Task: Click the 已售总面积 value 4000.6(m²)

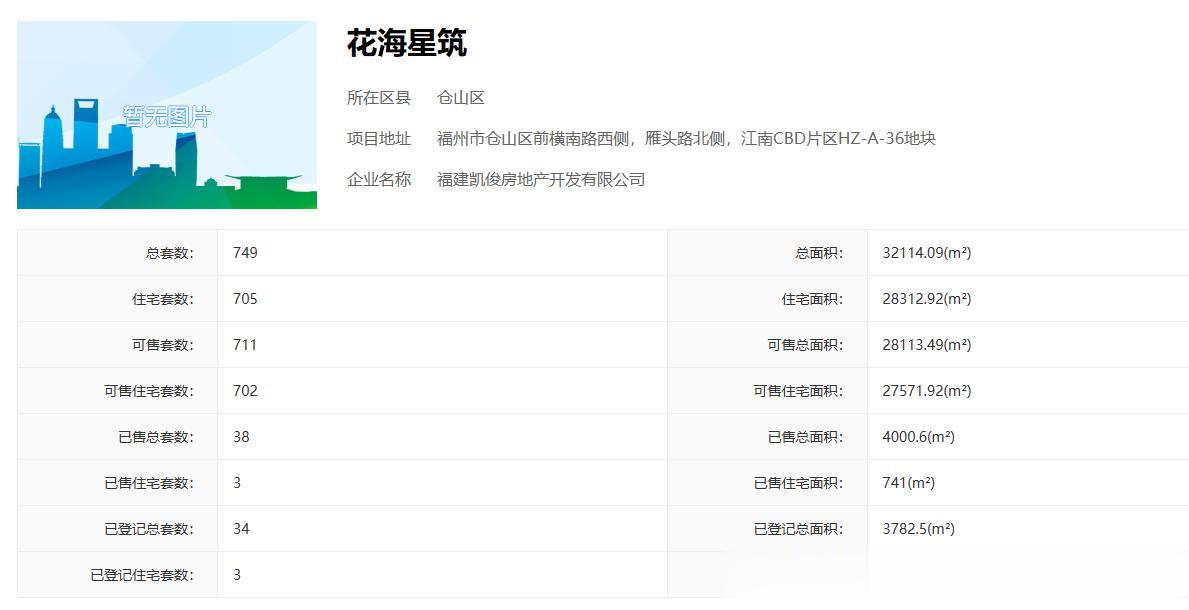Action: click(919, 437)
